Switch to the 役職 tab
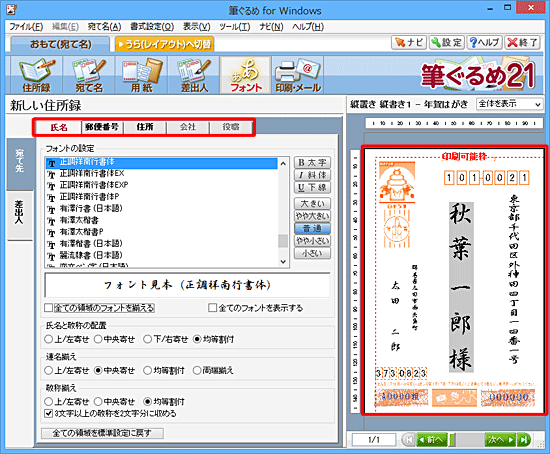This screenshot has height=454, width=550. point(230,127)
